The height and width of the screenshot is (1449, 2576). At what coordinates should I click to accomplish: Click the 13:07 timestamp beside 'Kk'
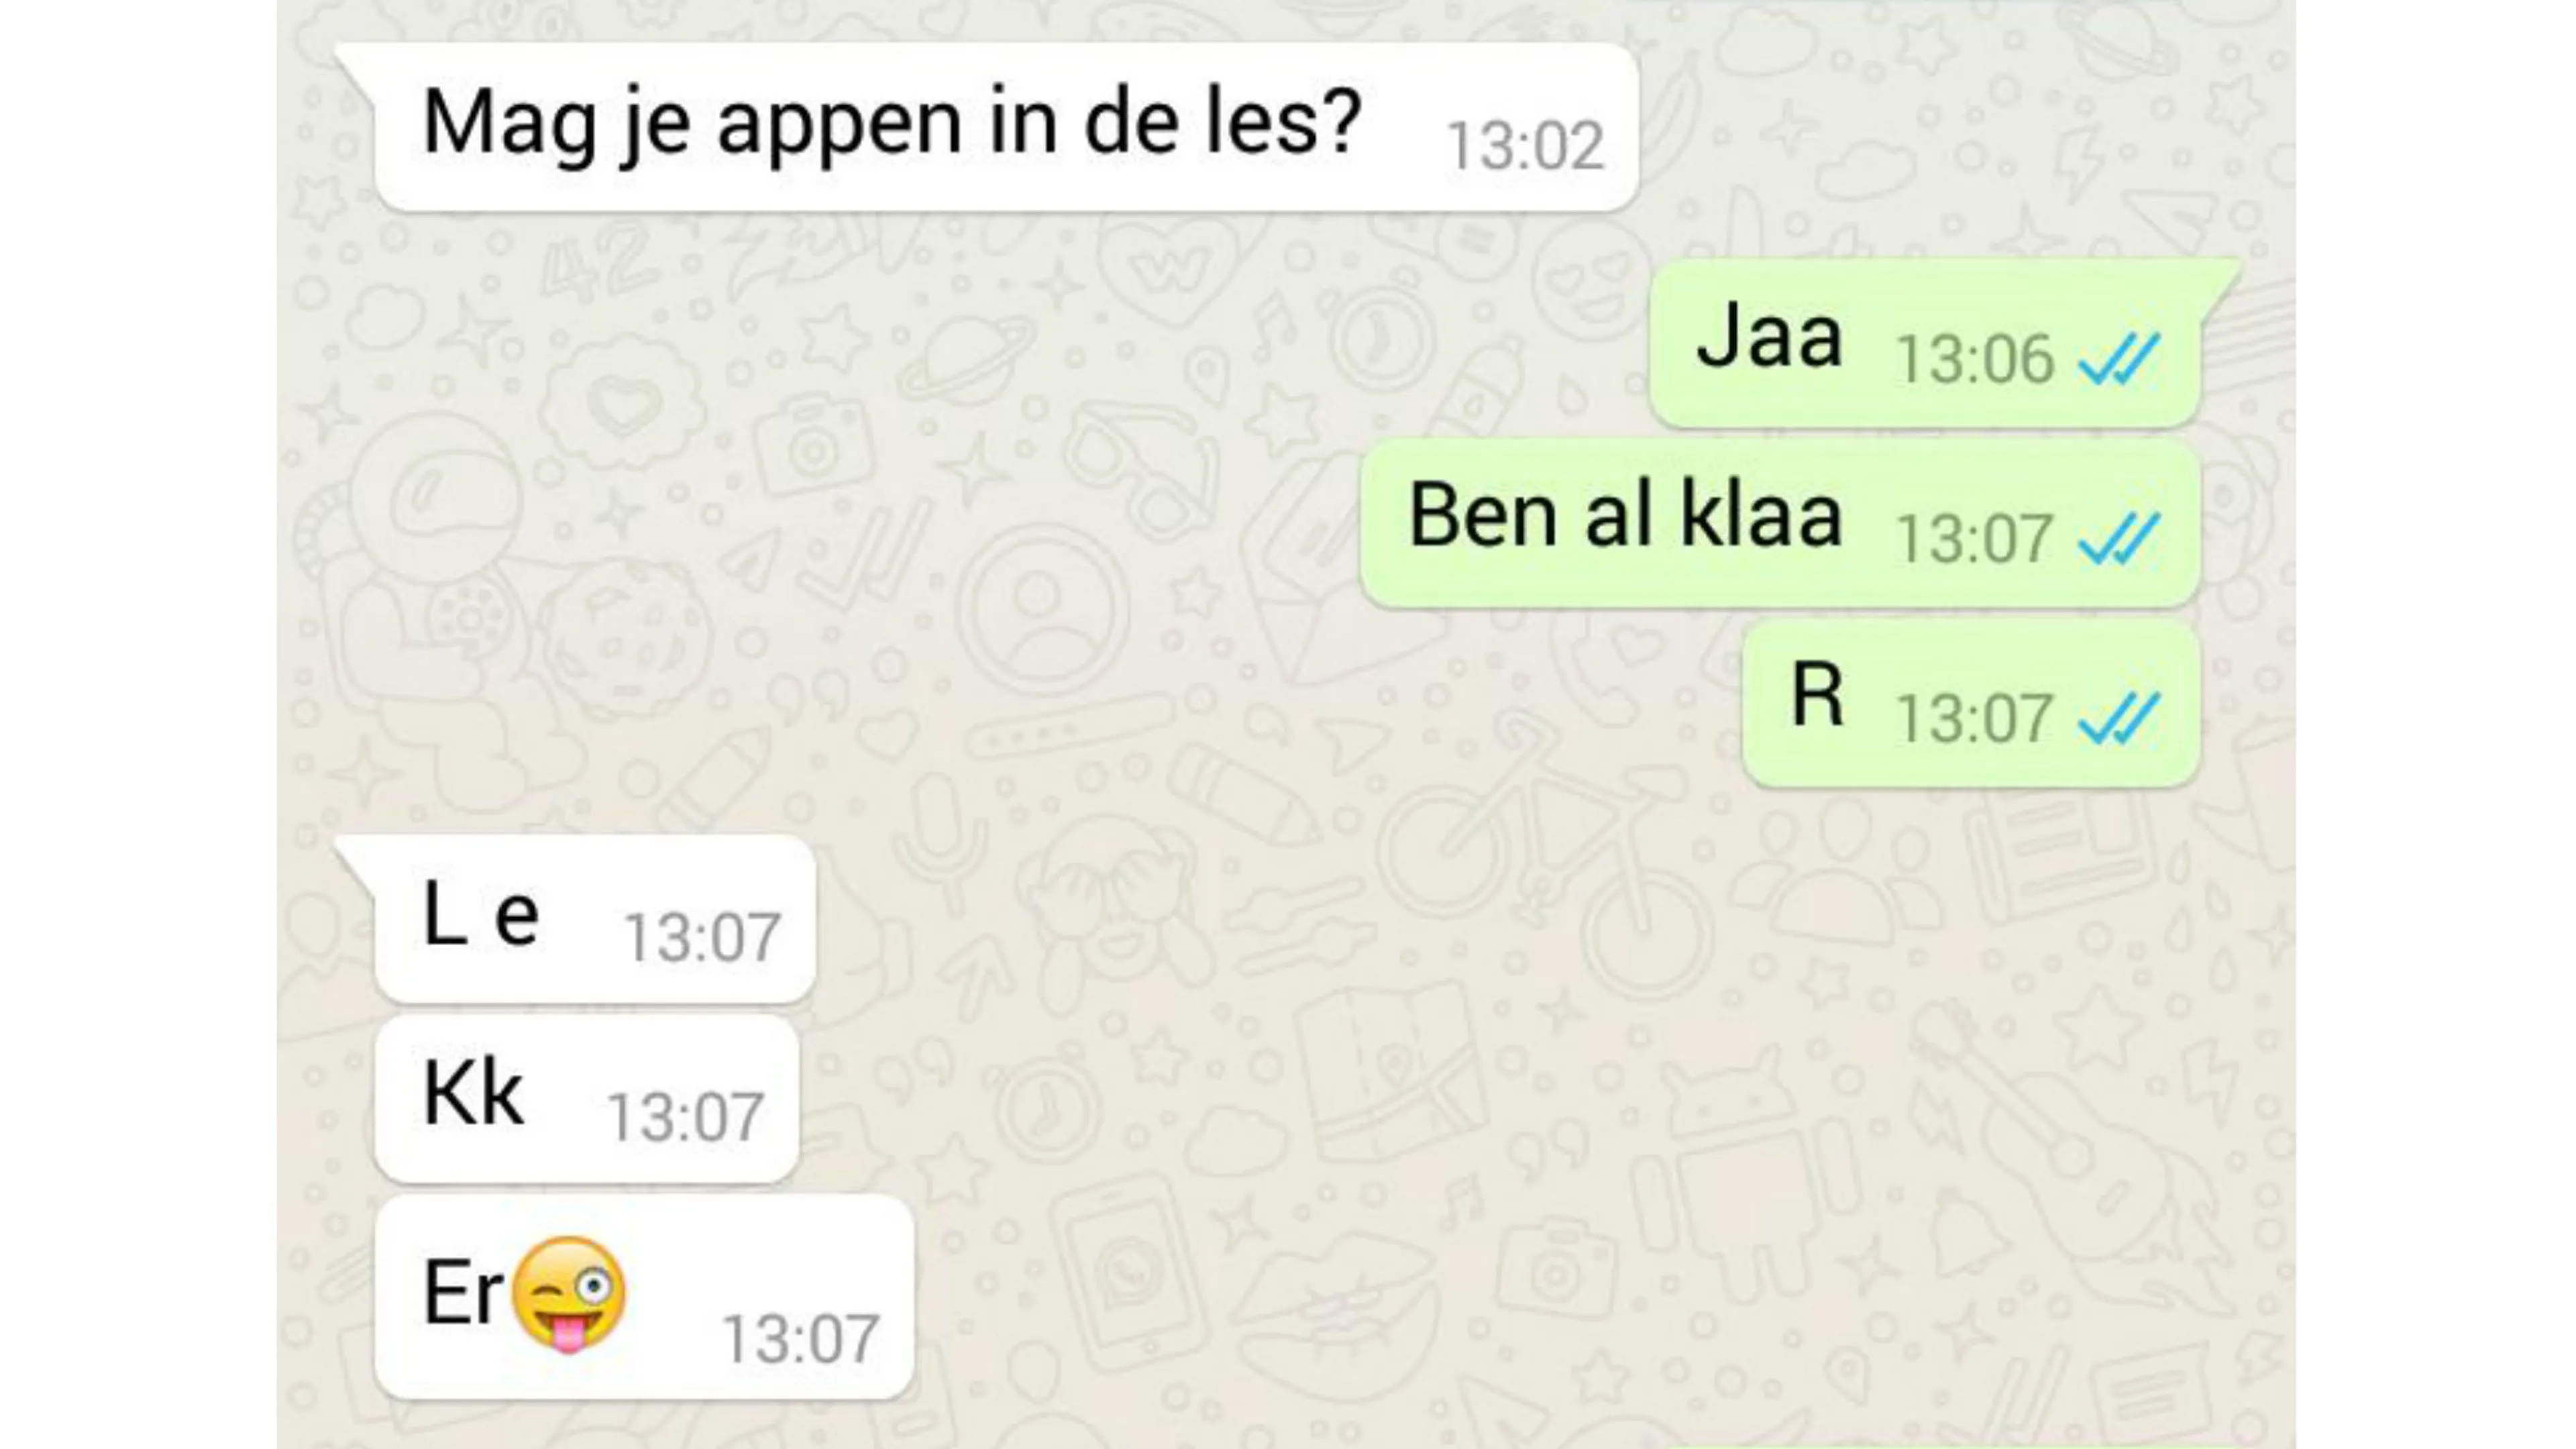click(685, 1118)
